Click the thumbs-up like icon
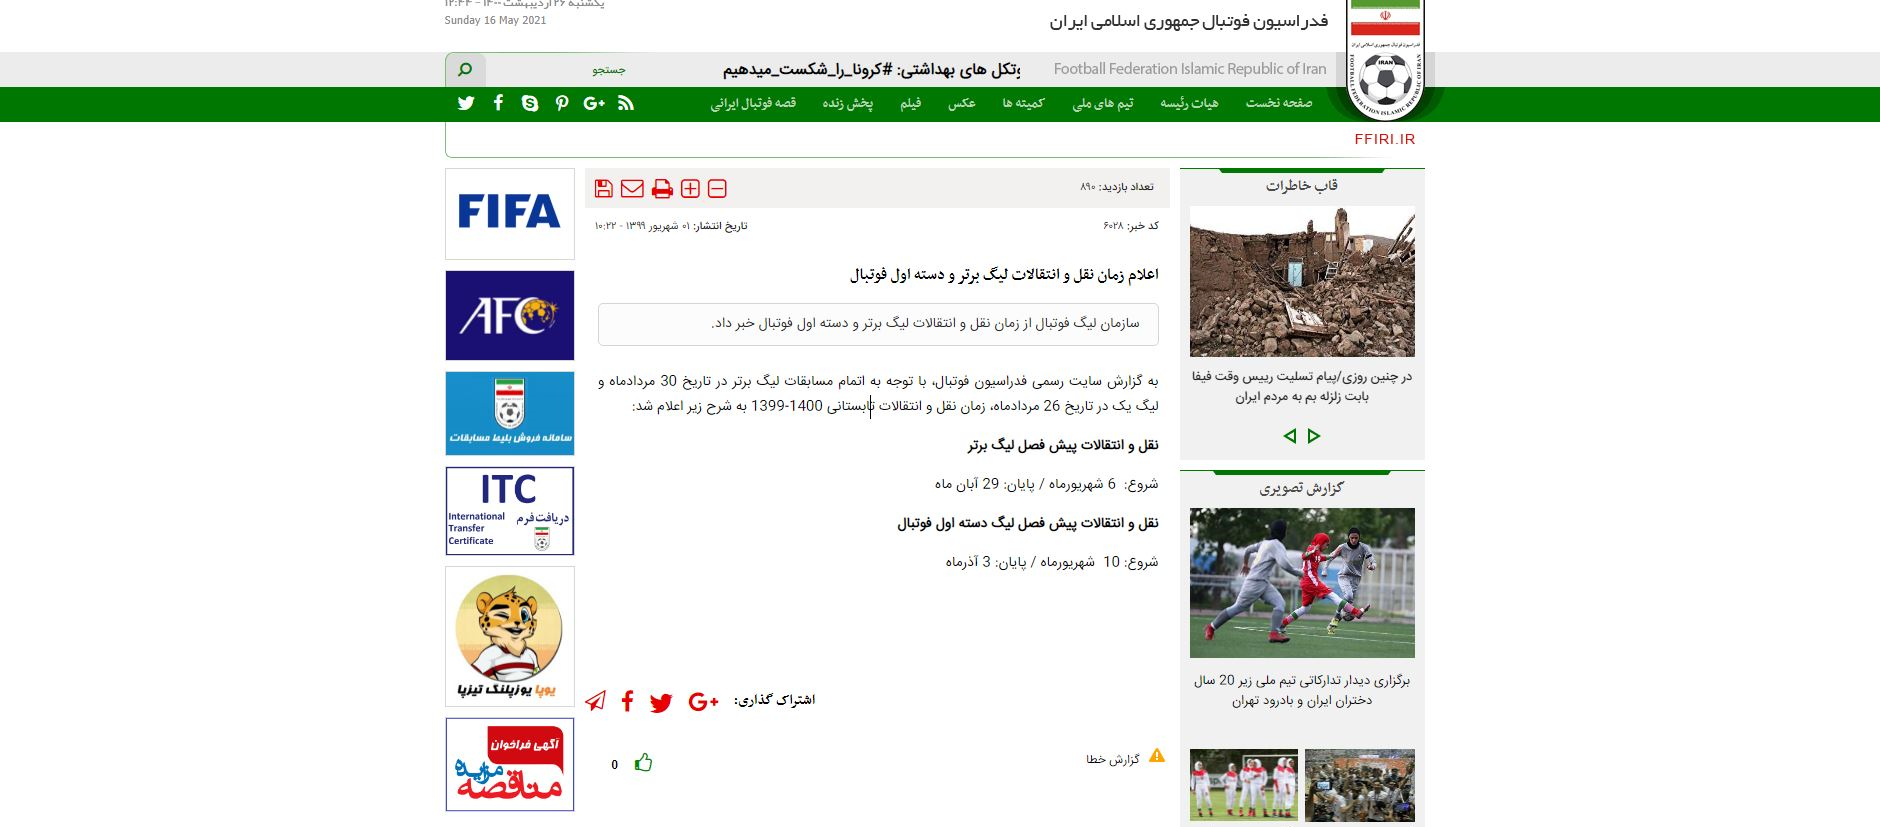This screenshot has height=827, width=1880. click(643, 763)
